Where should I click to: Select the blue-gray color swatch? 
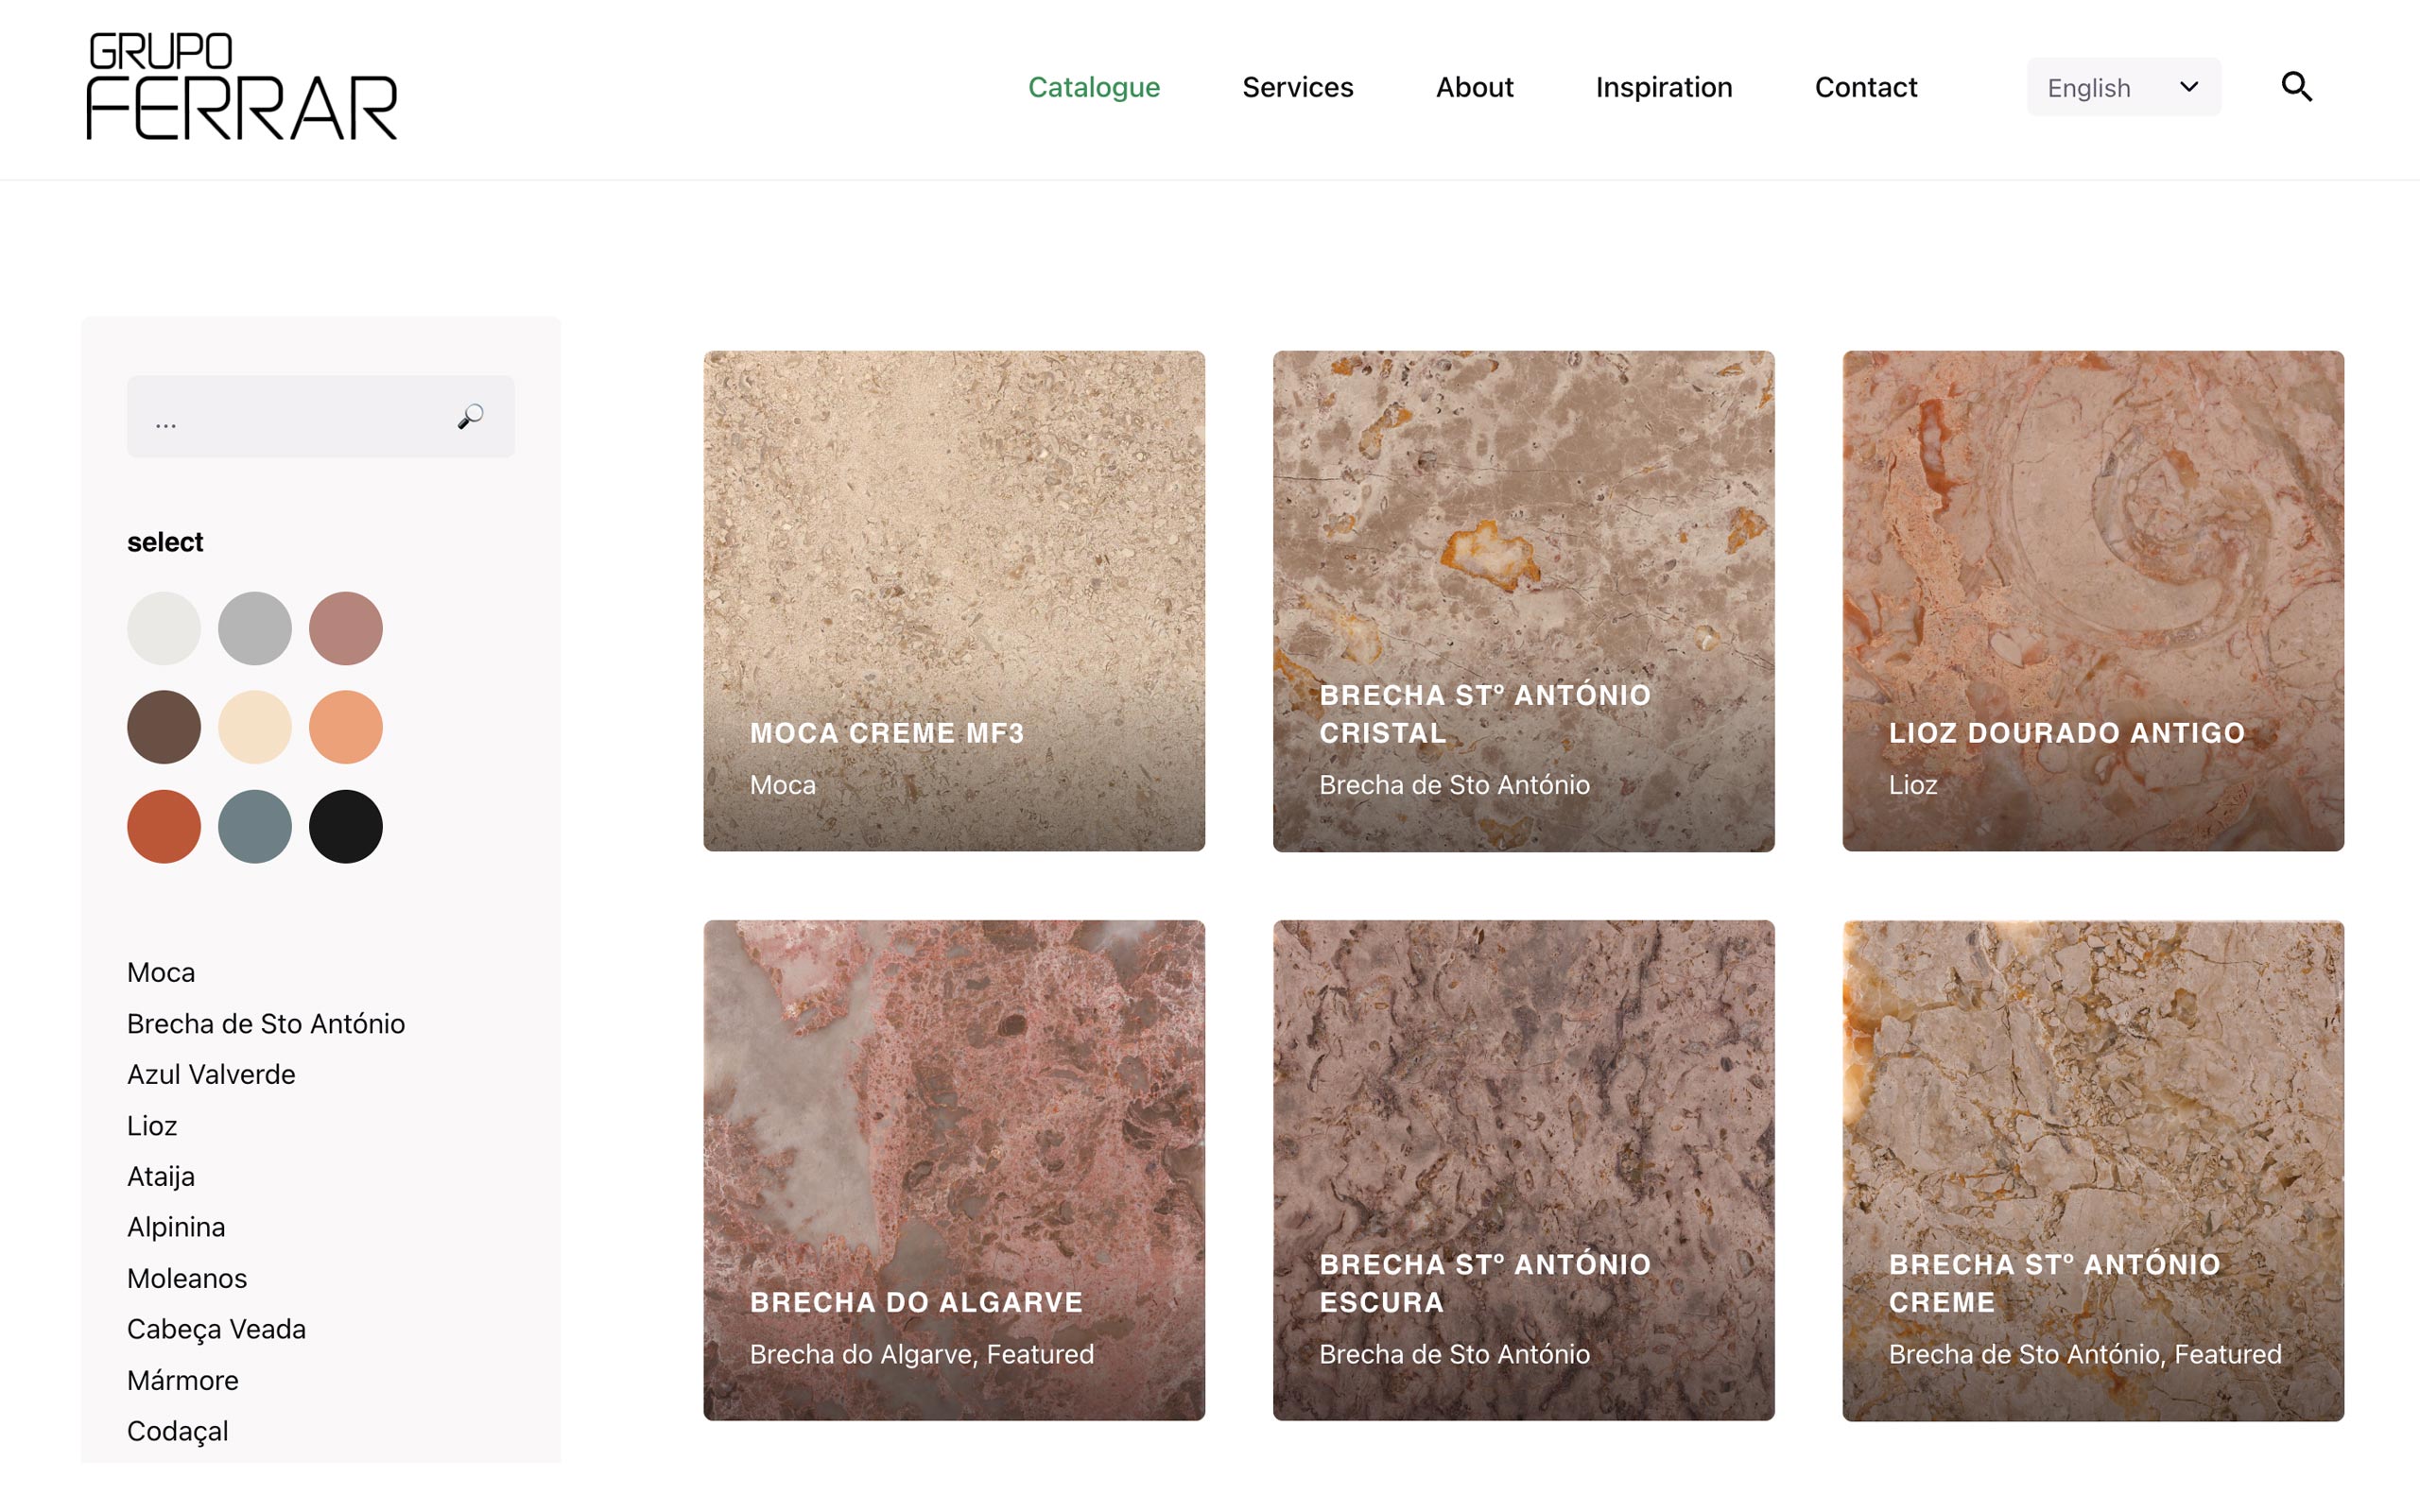[255, 826]
